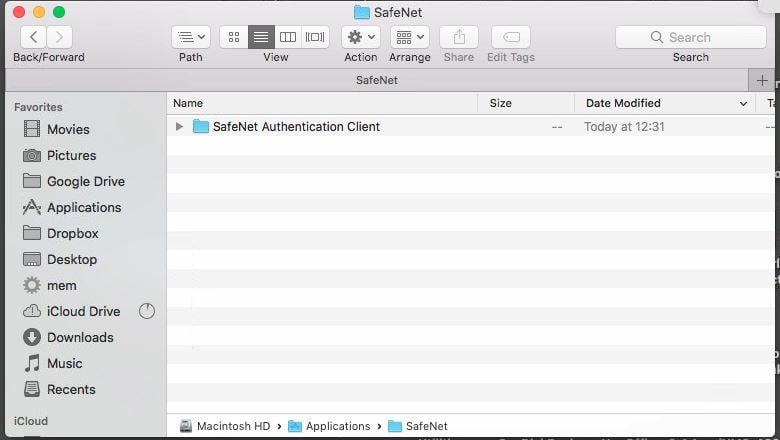Click the Share toolbar button
Viewport: 780px width, 440px height.
[459, 37]
